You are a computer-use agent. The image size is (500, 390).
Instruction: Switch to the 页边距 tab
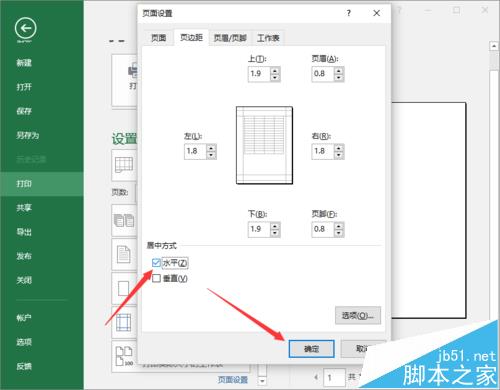point(191,37)
